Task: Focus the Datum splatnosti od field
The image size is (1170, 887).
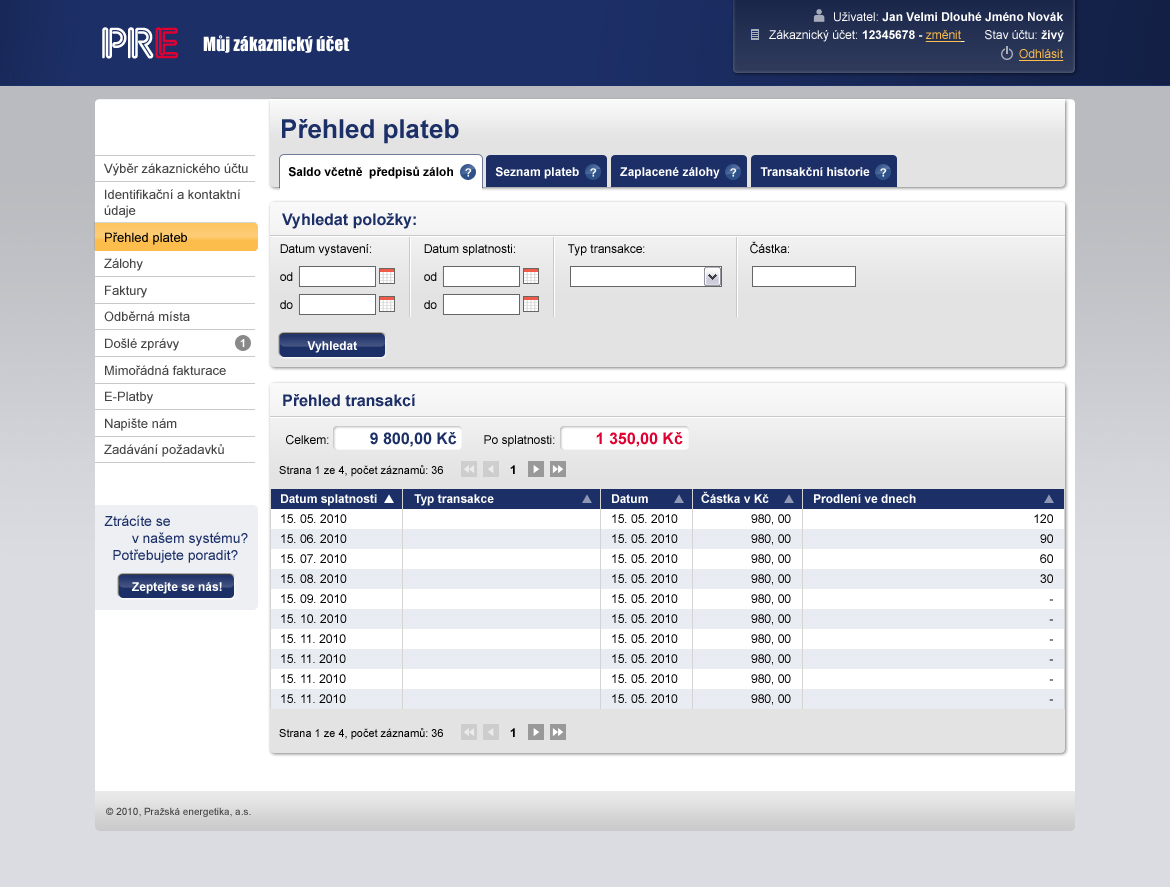Action: [x=481, y=277]
